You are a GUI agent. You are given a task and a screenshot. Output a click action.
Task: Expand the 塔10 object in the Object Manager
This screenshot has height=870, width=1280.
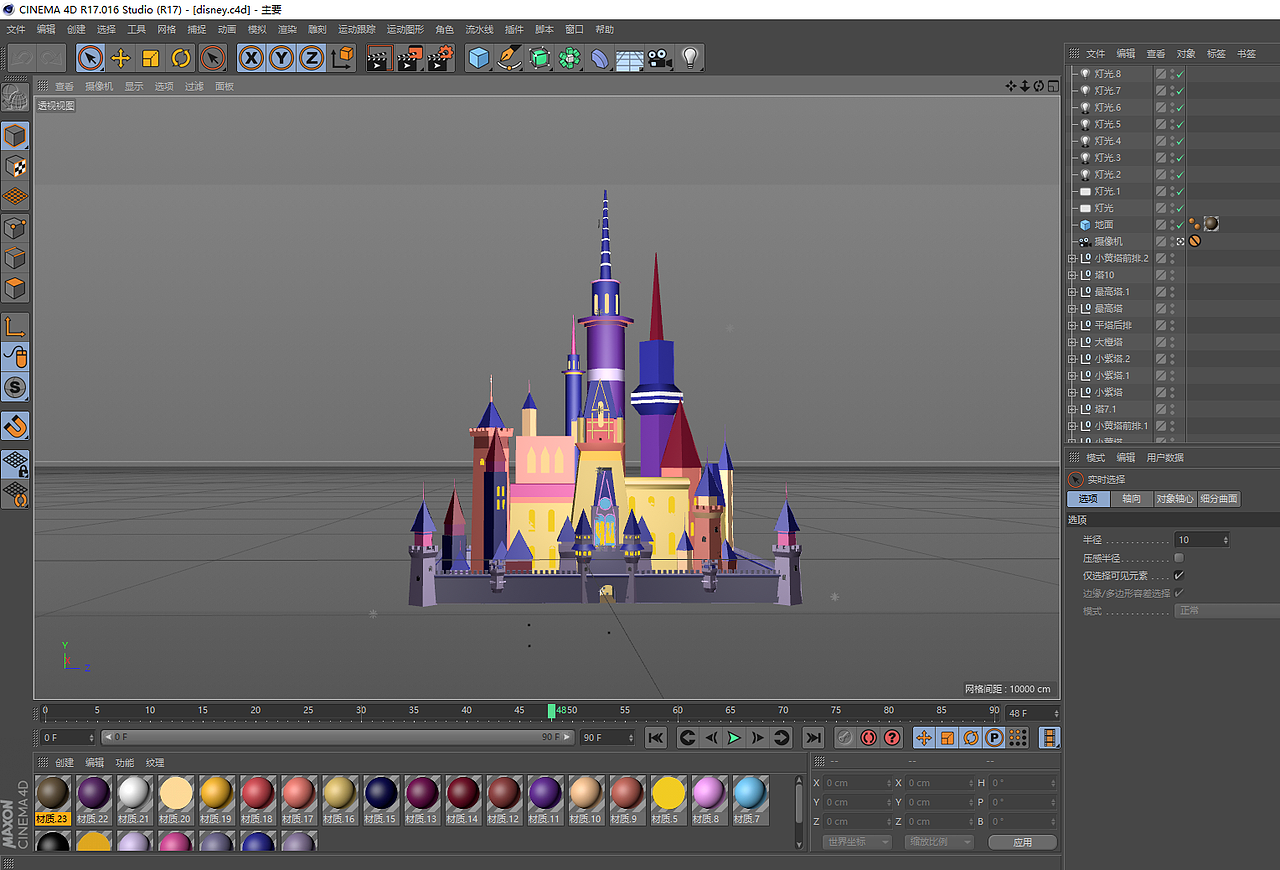[x=1071, y=274]
